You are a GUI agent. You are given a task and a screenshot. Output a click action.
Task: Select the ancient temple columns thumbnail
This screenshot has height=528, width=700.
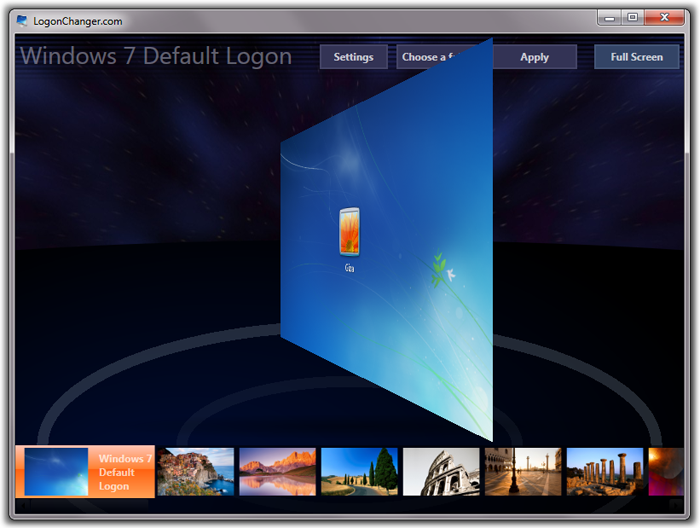tap(605, 472)
